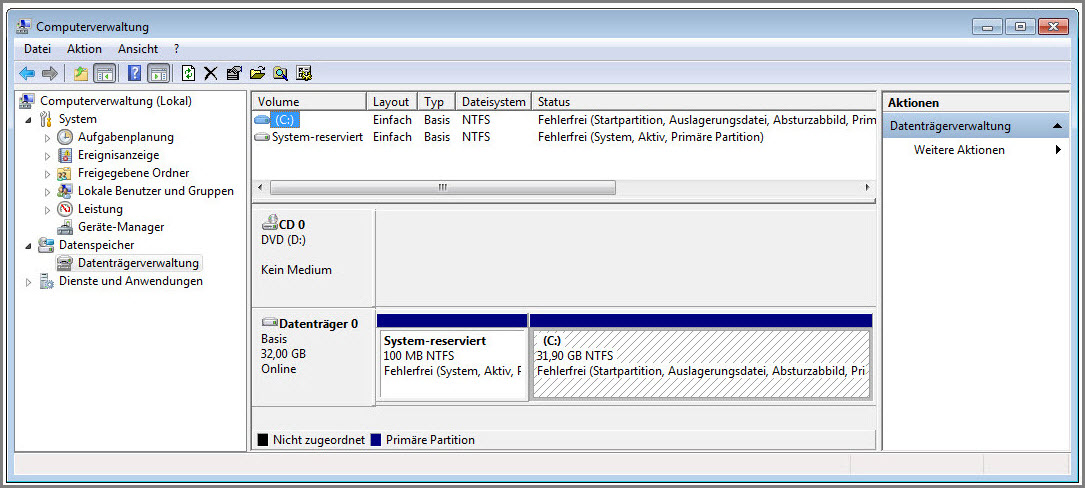Collapse the Datenspeicher tree node
1085x488 pixels.
28,245
